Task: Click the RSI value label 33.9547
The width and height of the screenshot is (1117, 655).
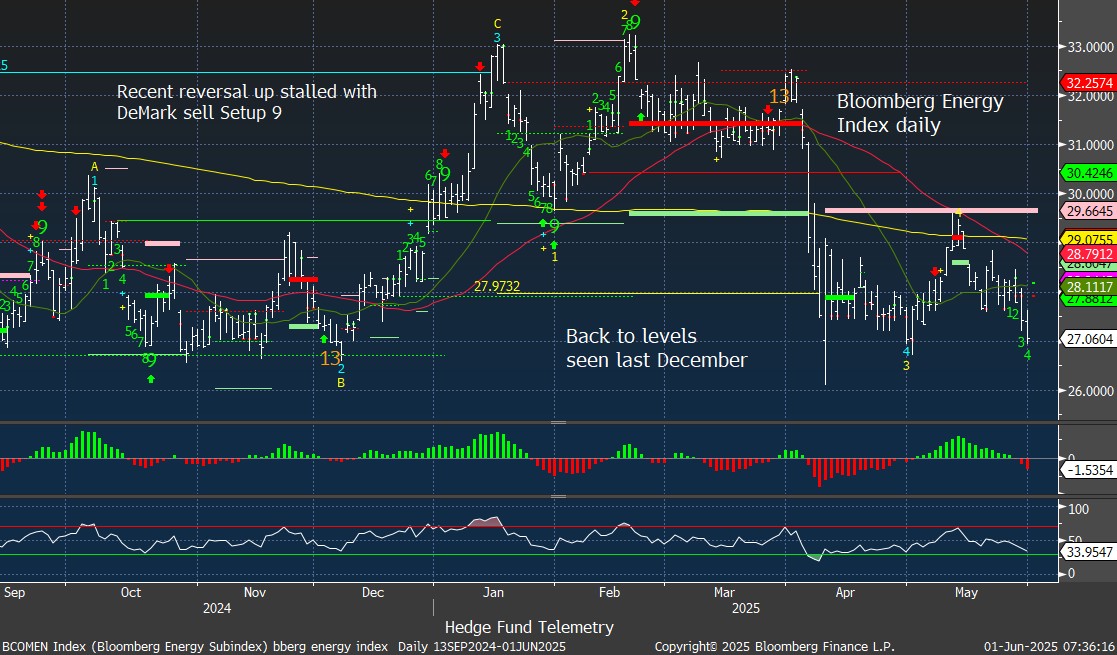Action: 1089,552
